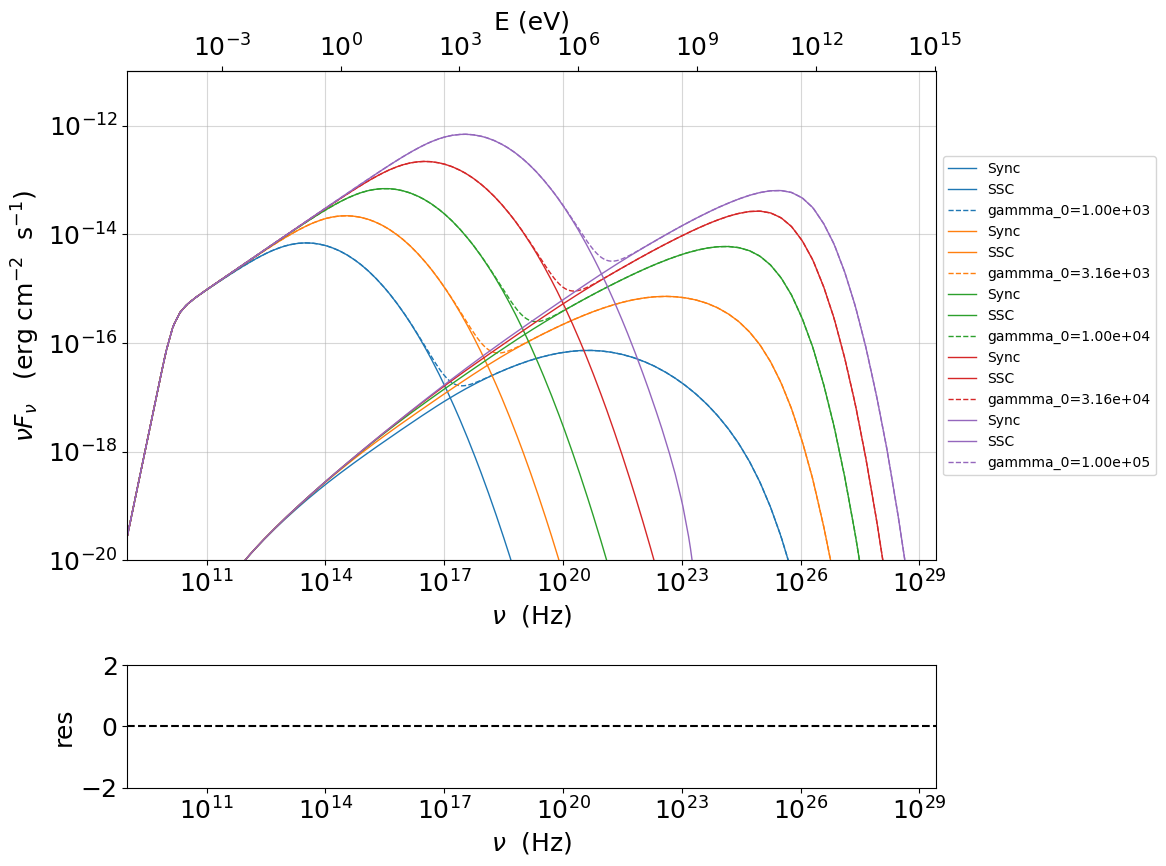
Task: Click the gammma_0=1.00e+03 legend entry
Action: tap(1068, 210)
